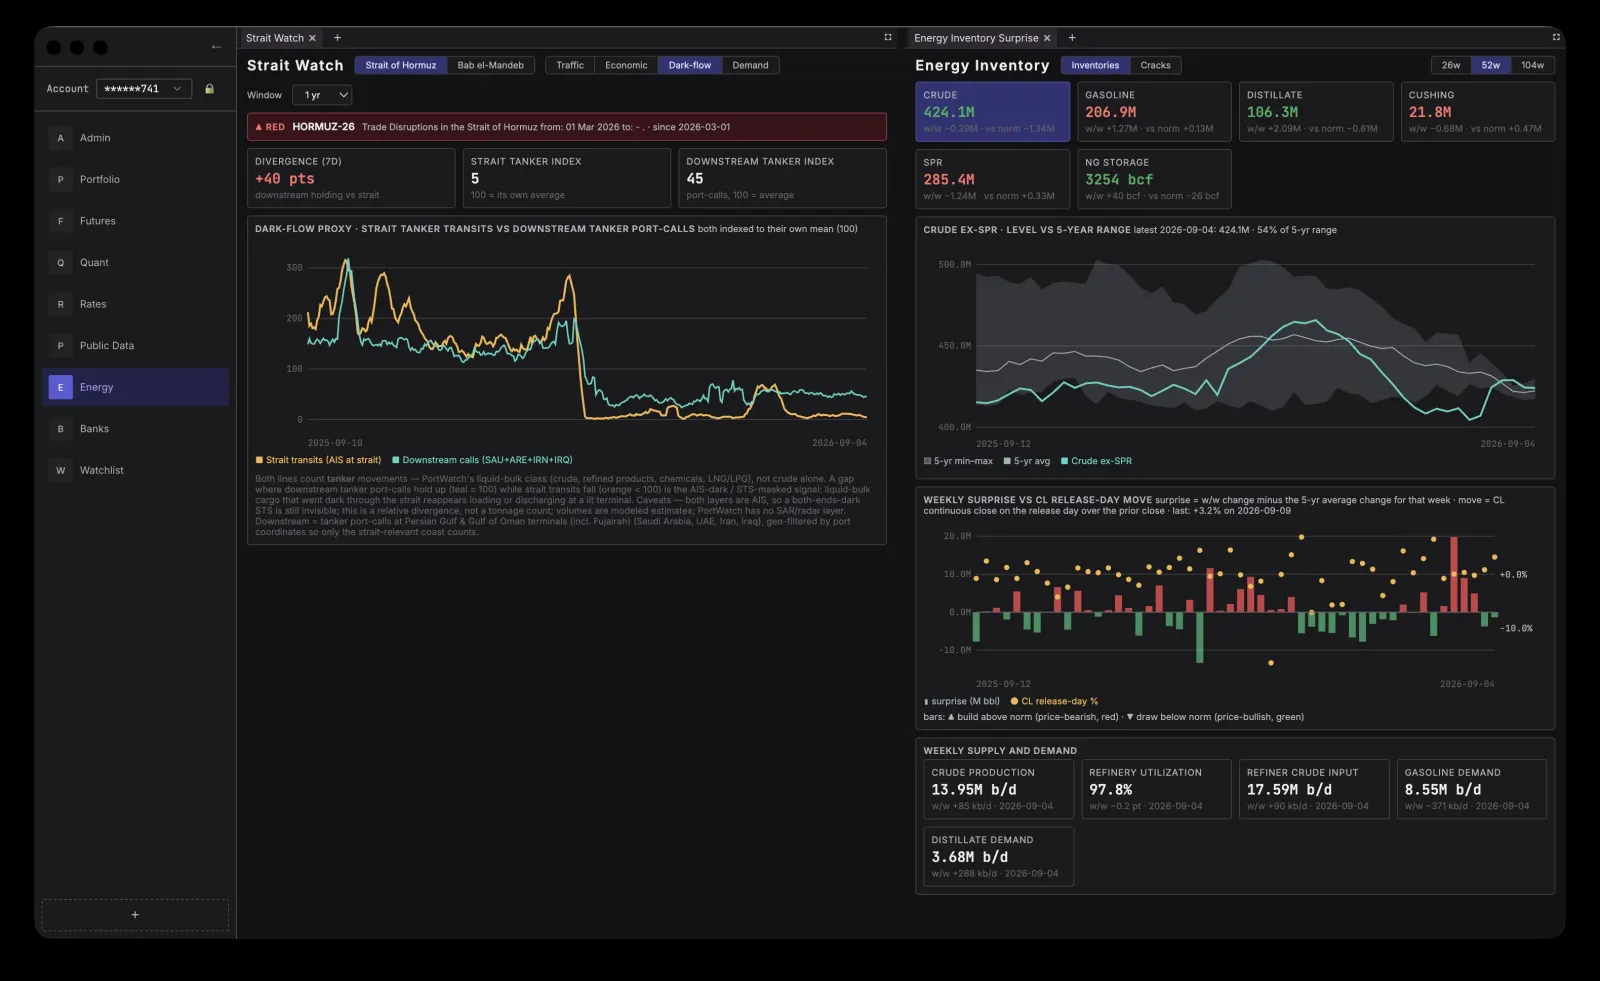
Task: Open Quant sidebar icon
Action: click(61, 263)
